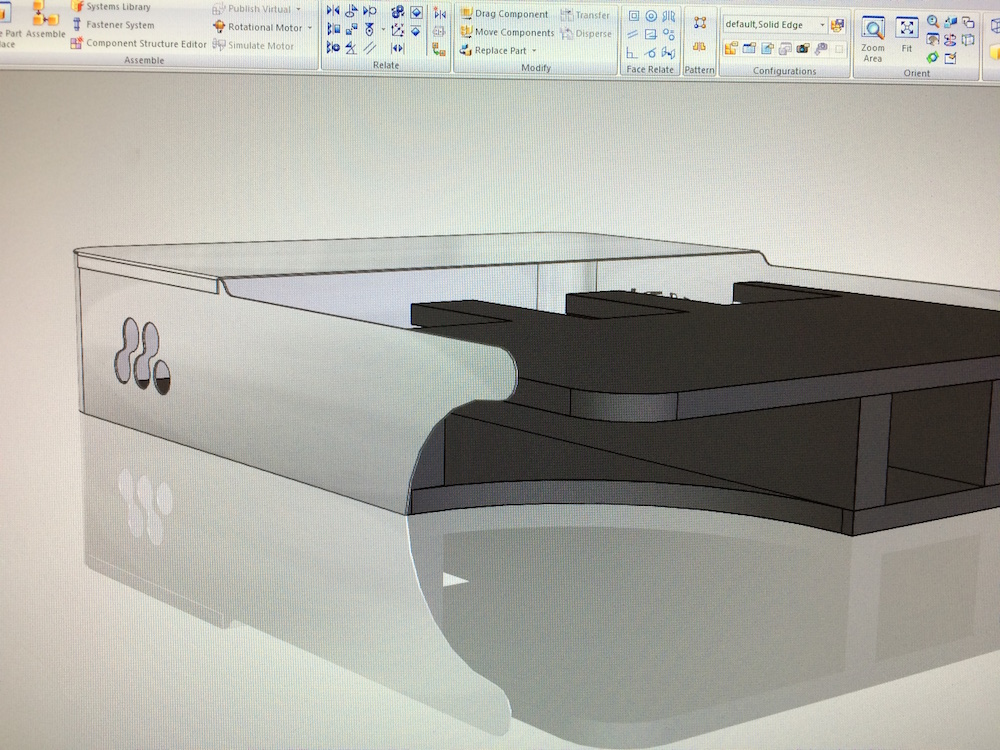
Task: Select the Match Coordinate Systems icon
Action: coord(397,30)
